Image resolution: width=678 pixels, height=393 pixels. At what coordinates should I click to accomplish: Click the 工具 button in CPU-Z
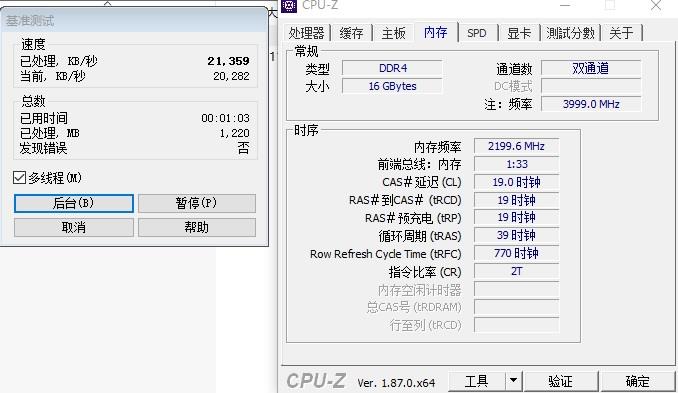pyautogui.click(x=477, y=381)
